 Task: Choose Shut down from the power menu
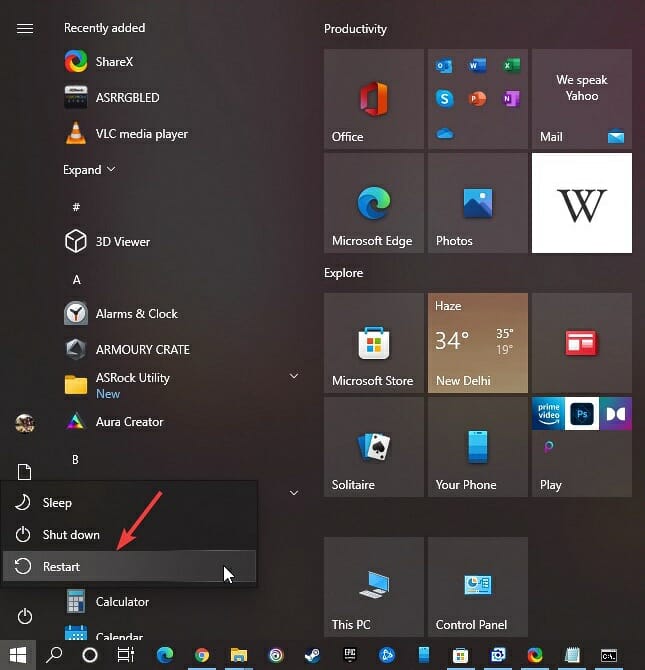(130, 535)
